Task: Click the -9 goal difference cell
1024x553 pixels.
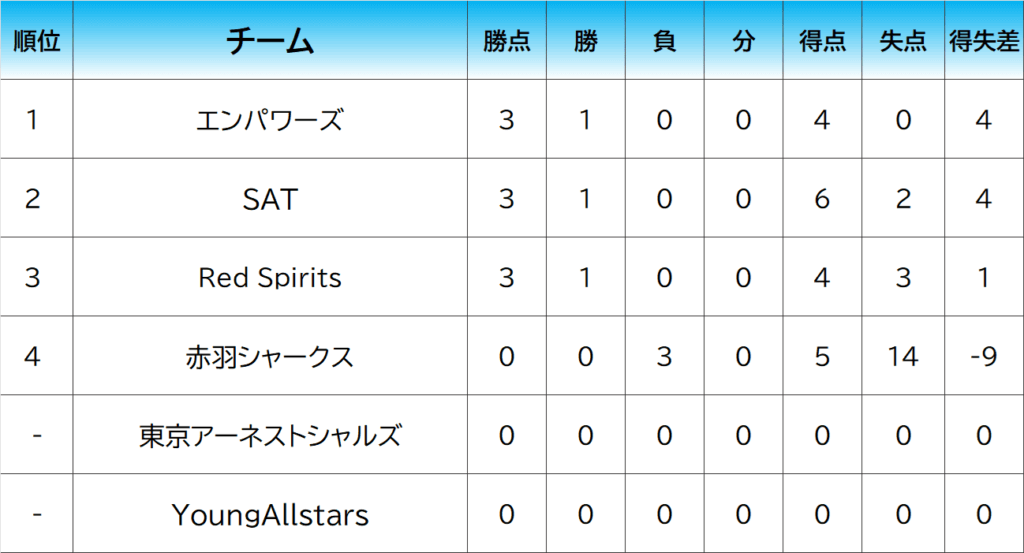Action: coord(984,356)
